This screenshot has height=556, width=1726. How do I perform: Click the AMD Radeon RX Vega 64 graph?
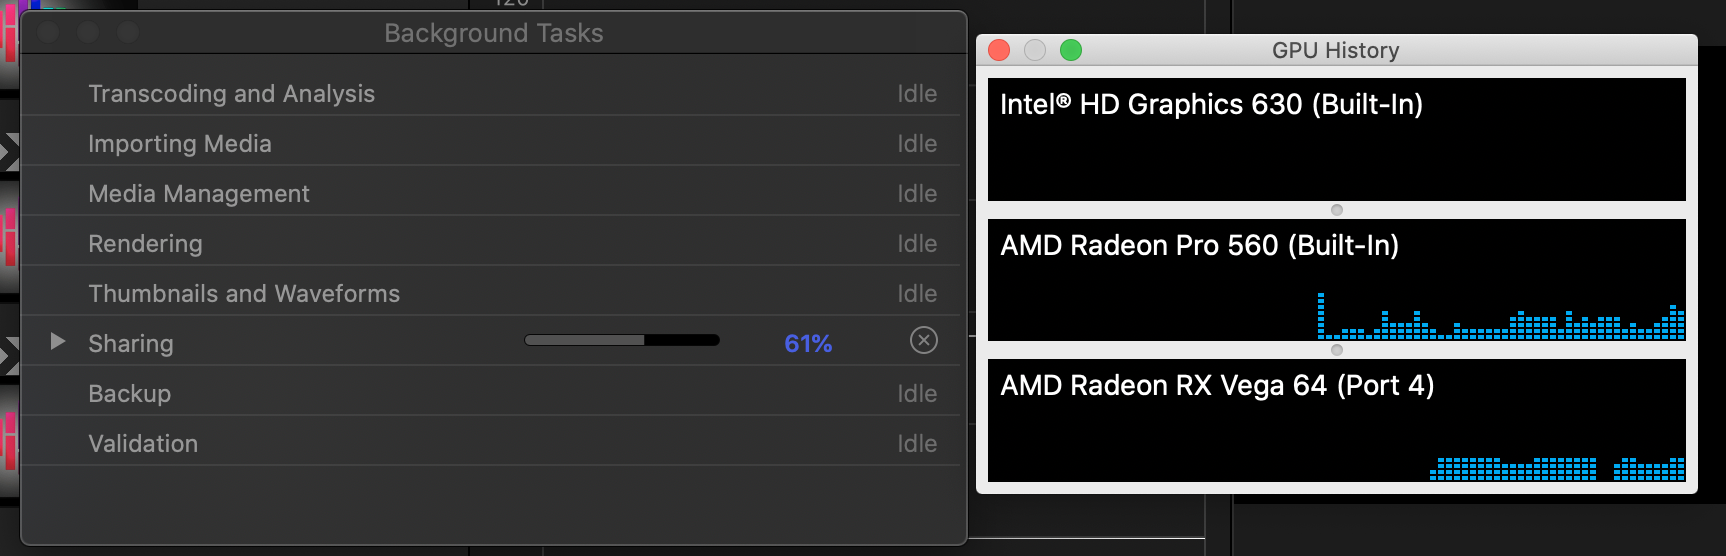[x=1336, y=430]
